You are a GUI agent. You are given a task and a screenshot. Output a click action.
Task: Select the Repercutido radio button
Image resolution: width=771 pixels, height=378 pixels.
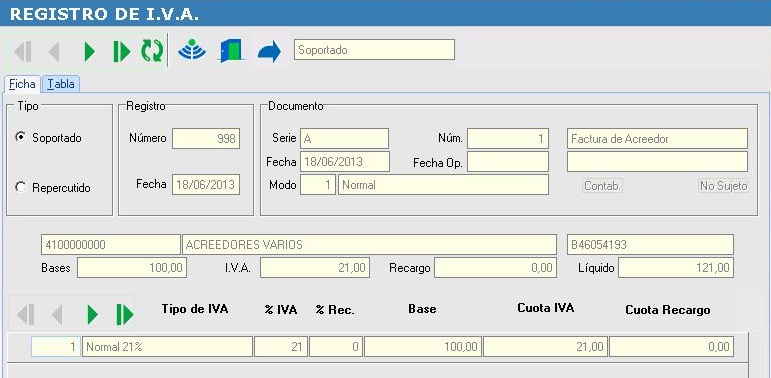(21, 187)
